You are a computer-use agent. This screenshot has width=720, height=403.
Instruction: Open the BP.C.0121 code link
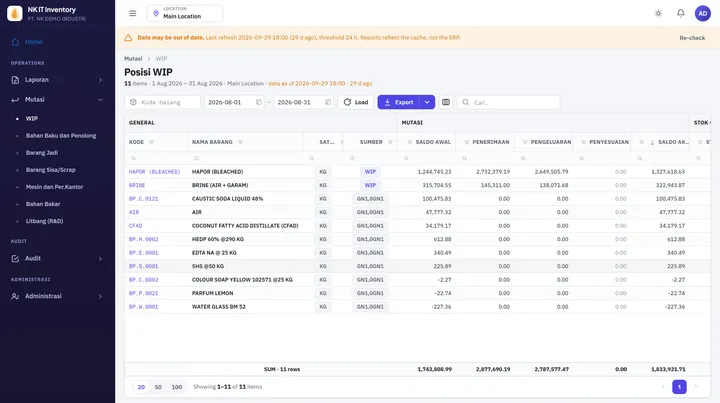point(143,199)
